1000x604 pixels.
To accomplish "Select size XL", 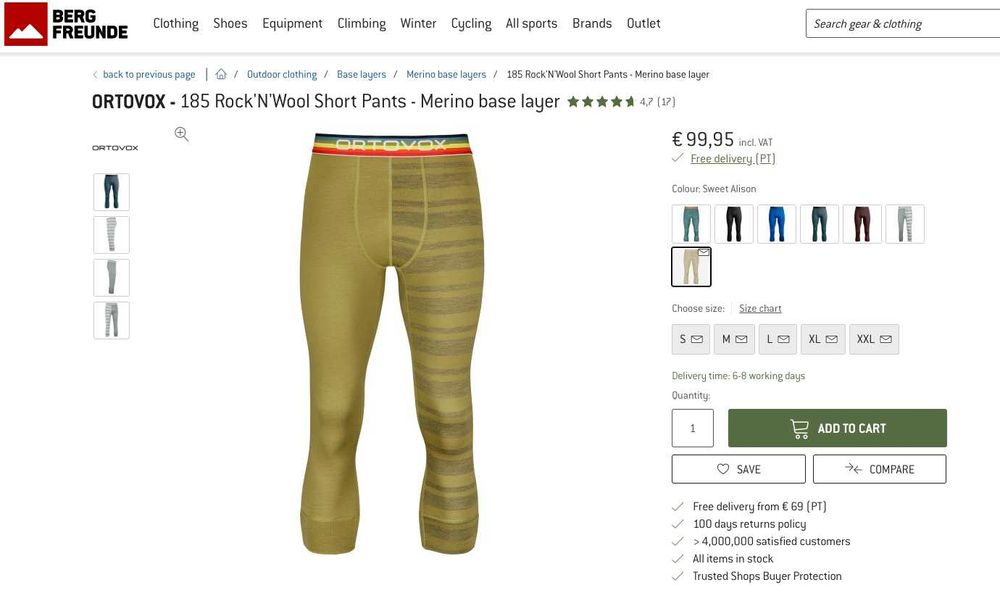I will (x=823, y=339).
